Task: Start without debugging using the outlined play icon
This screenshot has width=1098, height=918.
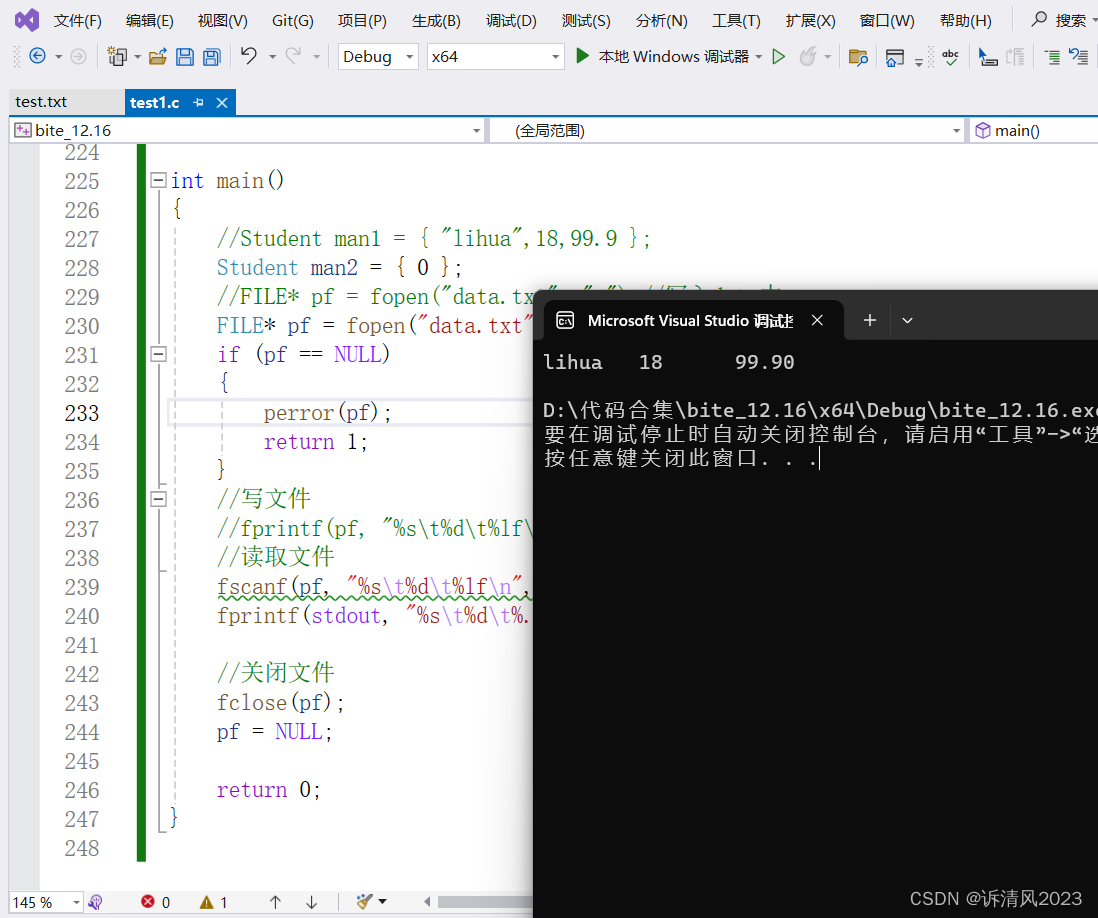Action: [x=778, y=56]
